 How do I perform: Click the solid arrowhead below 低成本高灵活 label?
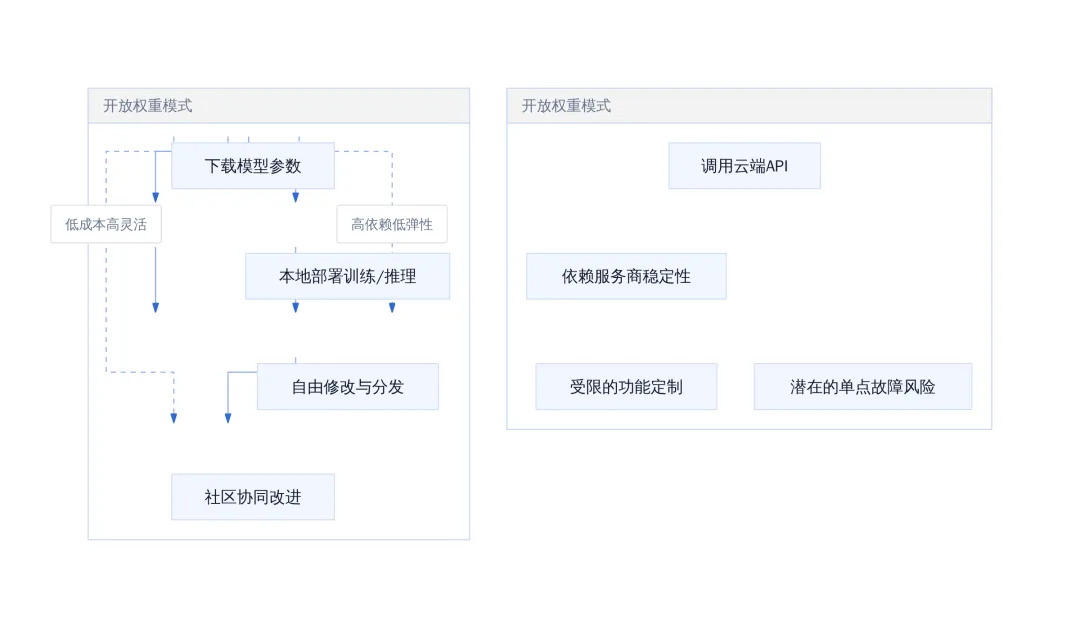(156, 308)
